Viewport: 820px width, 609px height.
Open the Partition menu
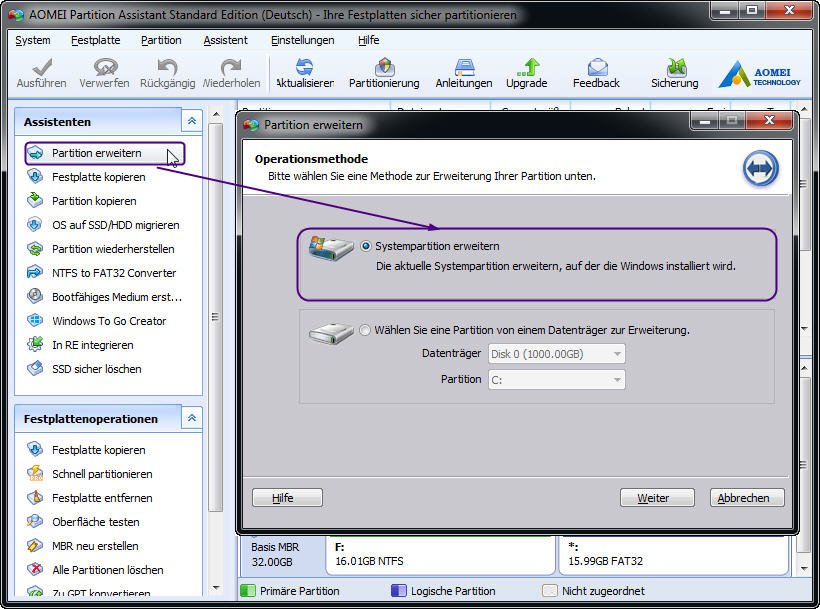pos(161,40)
